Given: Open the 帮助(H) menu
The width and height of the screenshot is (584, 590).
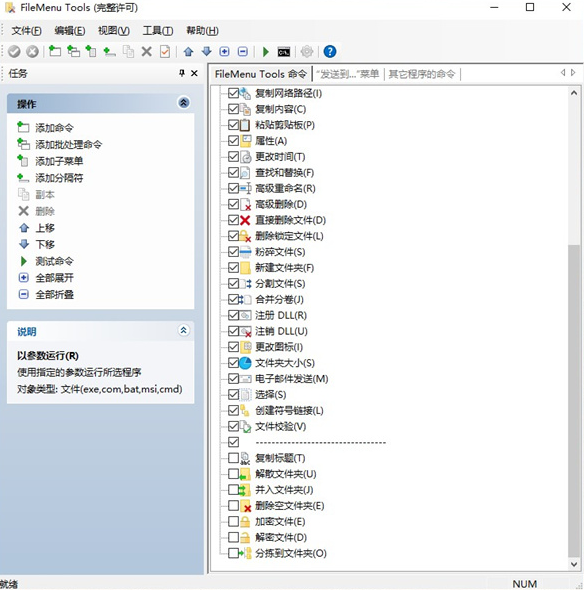Looking at the screenshot, I should point(202,30).
